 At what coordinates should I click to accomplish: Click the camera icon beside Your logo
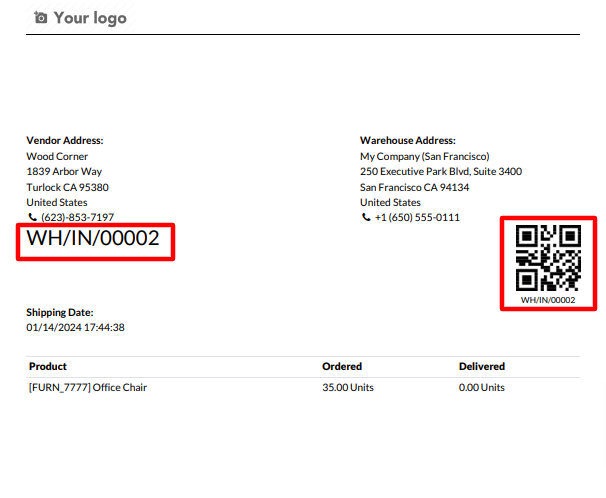point(41,17)
